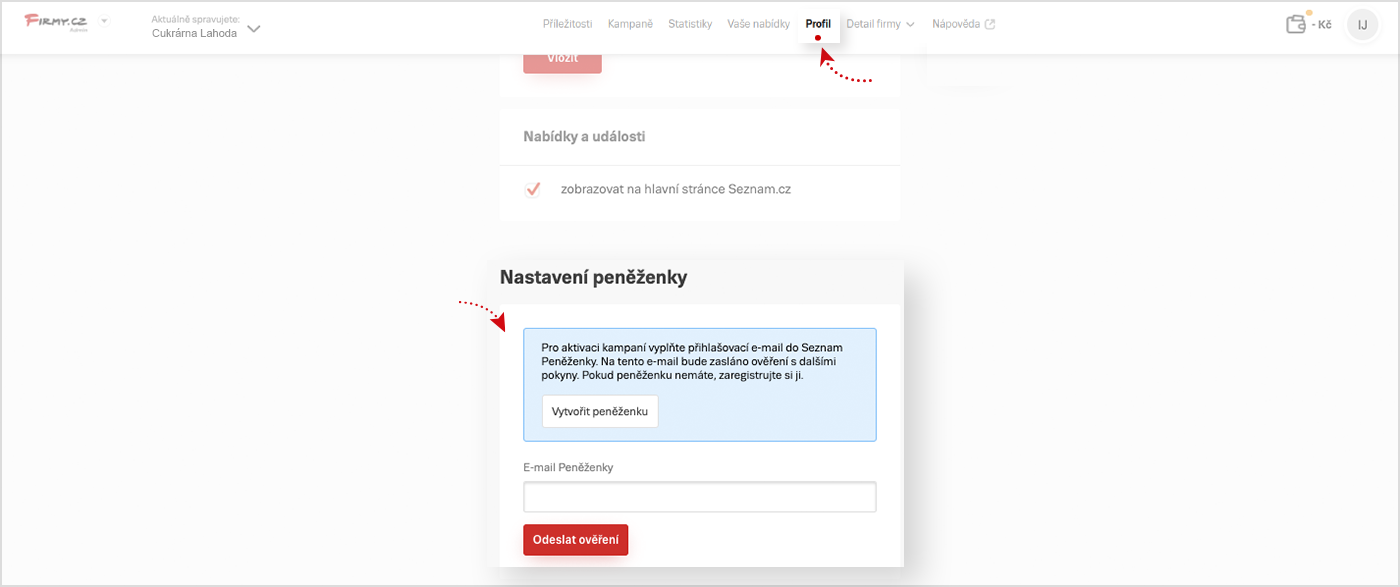The width and height of the screenshot is (1400, 587).
Task: Open Statistiky in the top navigation
Action: point(690,24)
